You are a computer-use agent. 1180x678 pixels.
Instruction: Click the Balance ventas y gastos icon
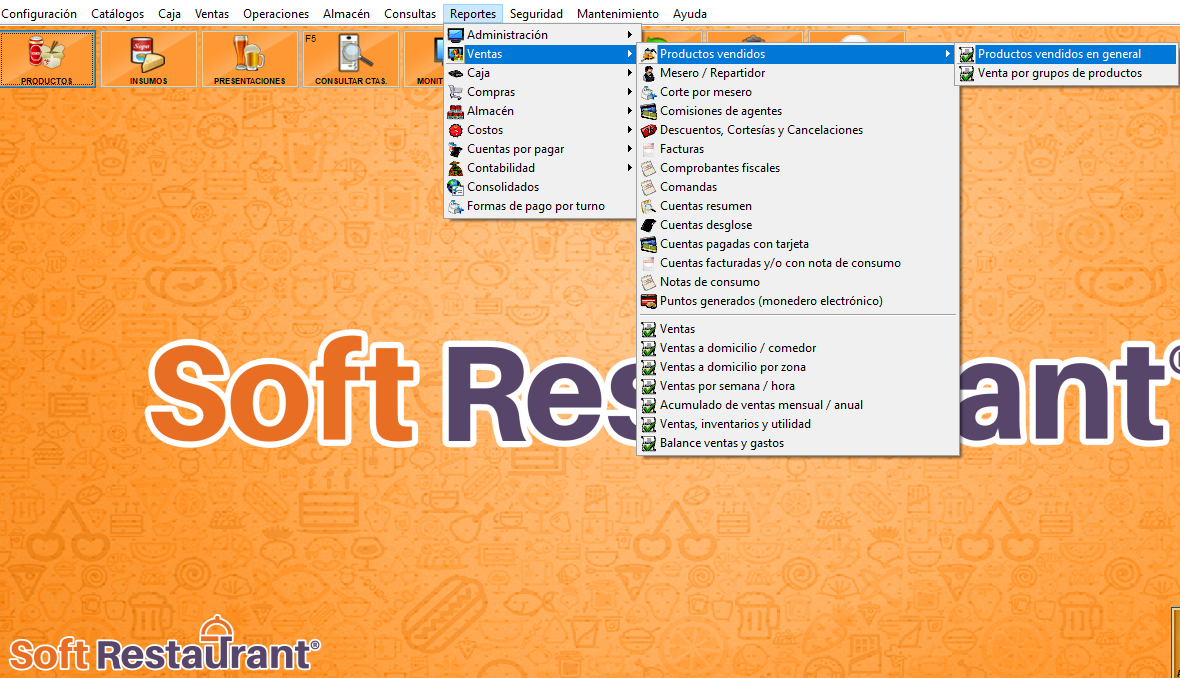pyautogui.click(x=649, y=443)
